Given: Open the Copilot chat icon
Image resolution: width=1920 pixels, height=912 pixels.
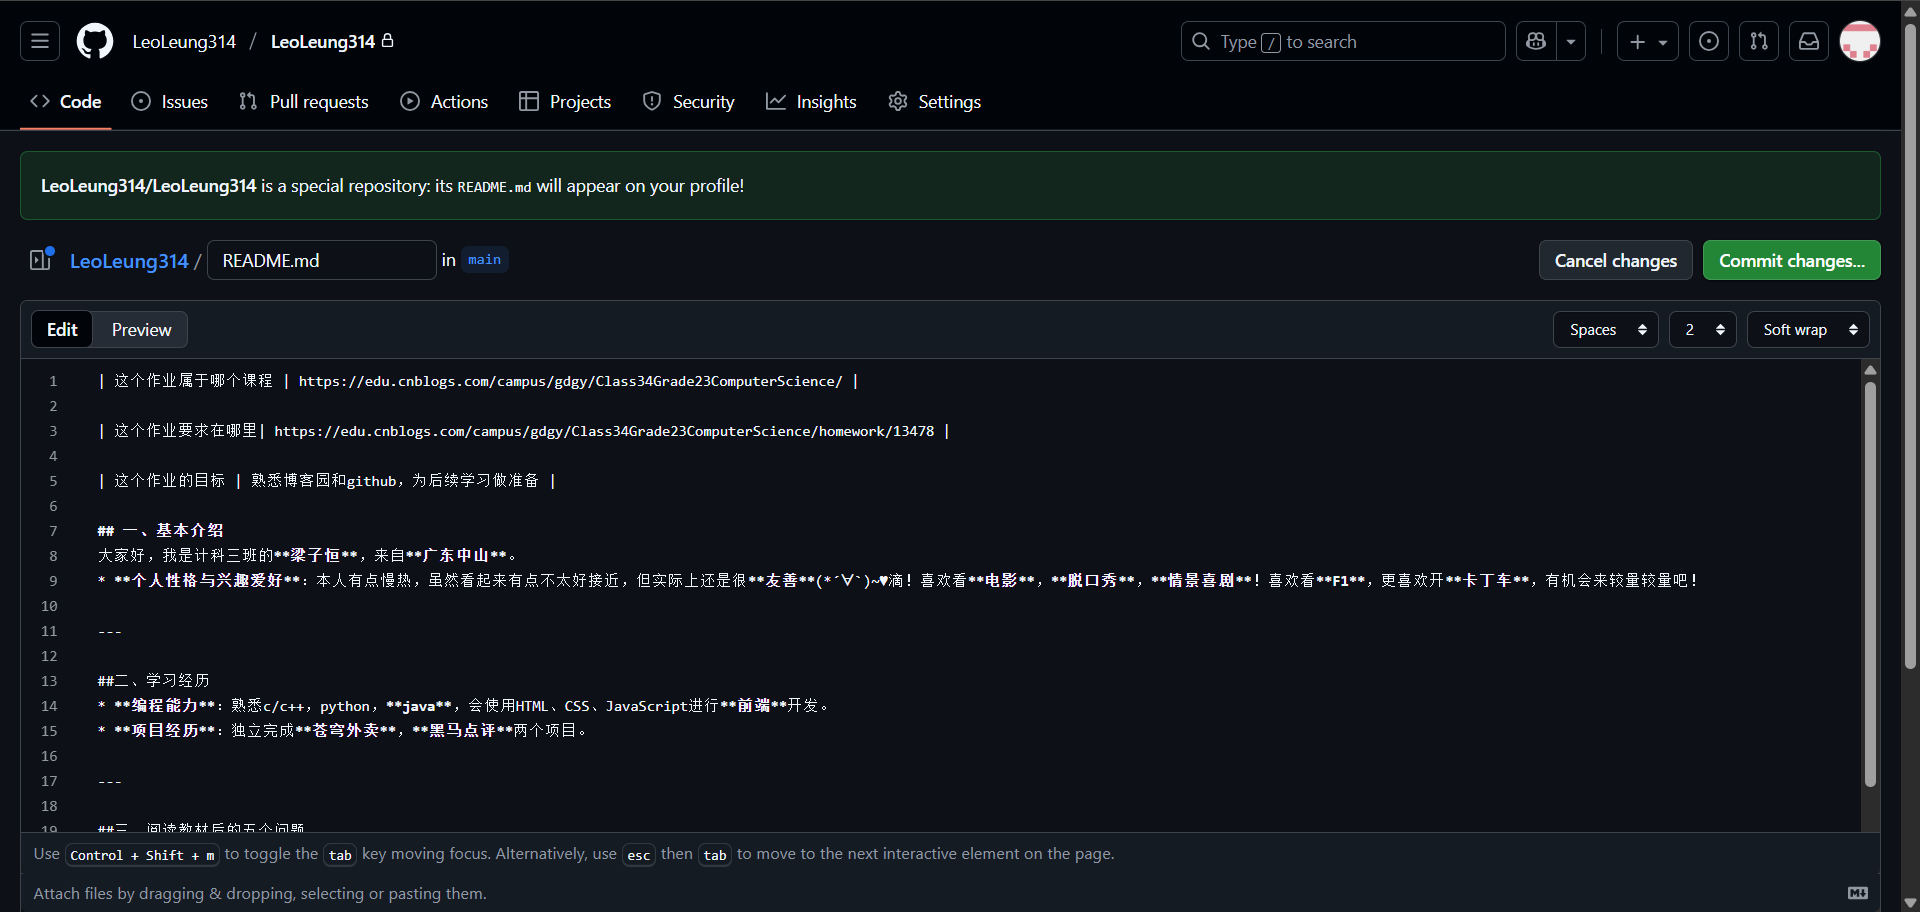Looking at the screenshot, I should [1536, 41].
